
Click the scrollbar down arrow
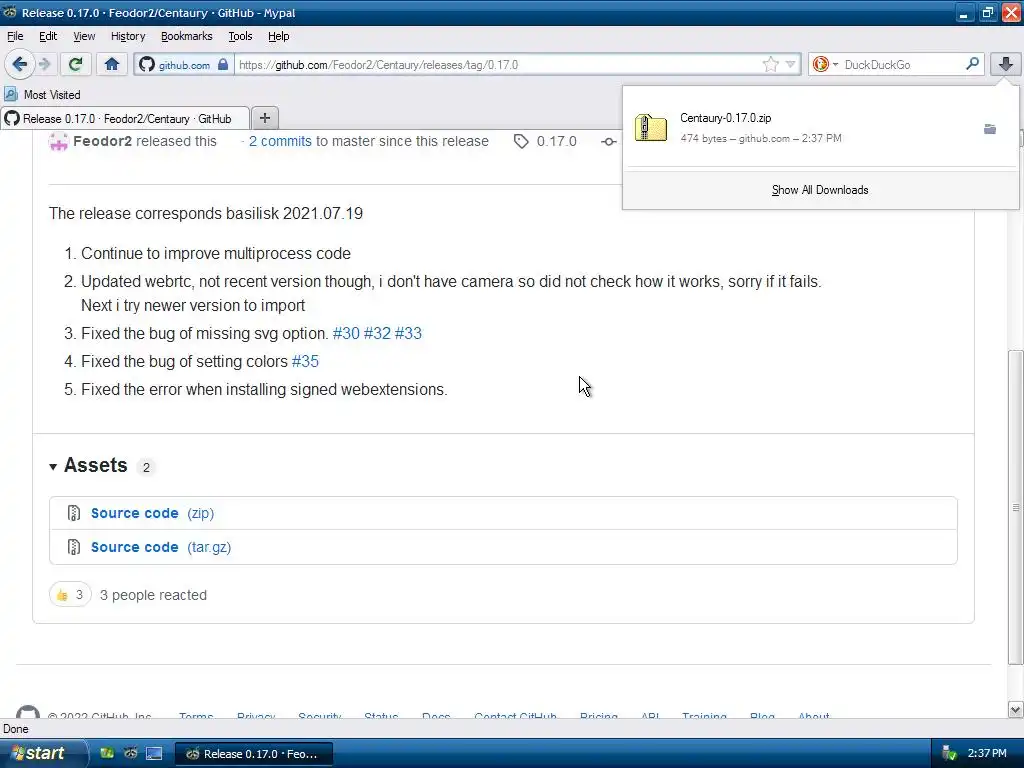pyautogui.click(x=1016, y=710)
